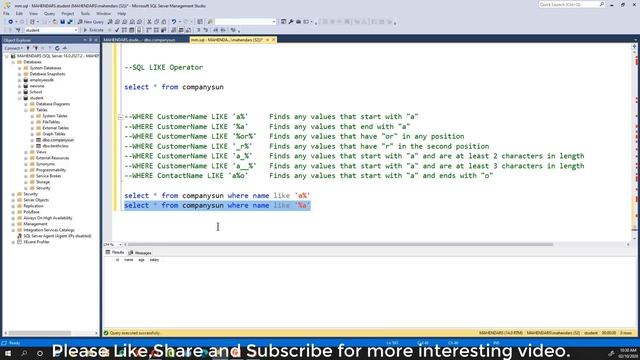Image resolution: width=640 pixels, height=360 pixels.
Task: Click the Properties wrench icon in toolbar
Action: (291, 22)
